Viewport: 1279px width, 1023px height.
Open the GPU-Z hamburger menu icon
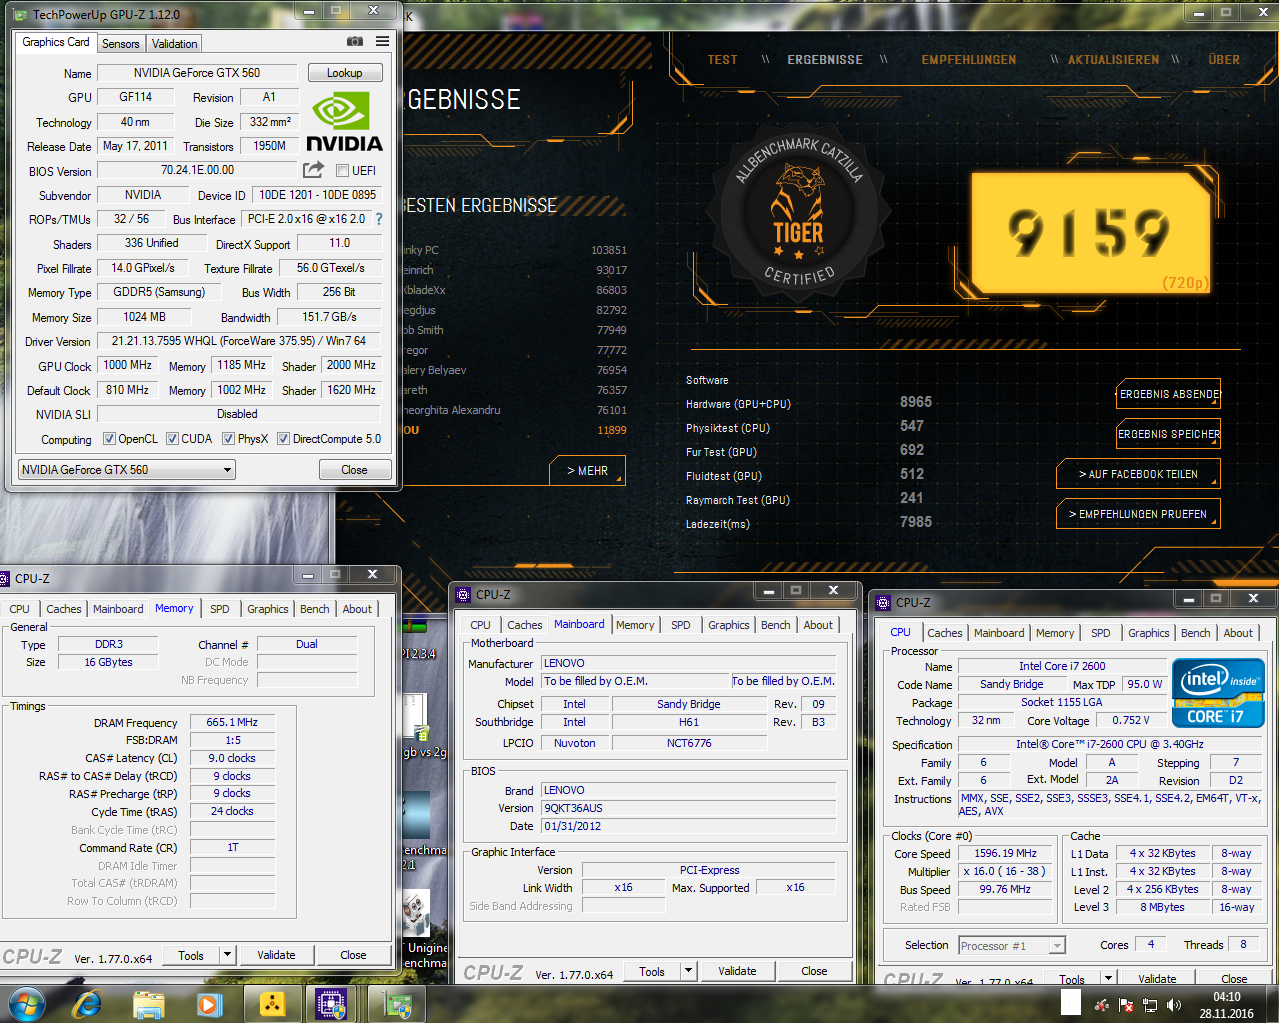[382, 41]
